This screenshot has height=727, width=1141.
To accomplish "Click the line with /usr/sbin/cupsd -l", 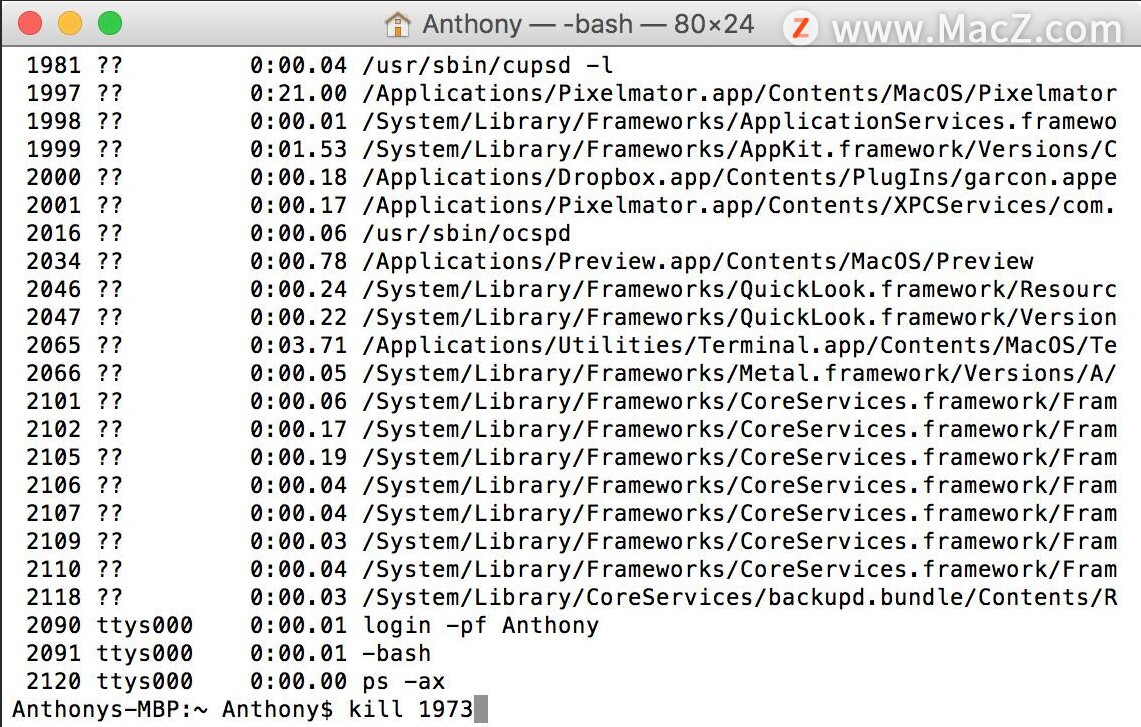I will coord(319,65).
